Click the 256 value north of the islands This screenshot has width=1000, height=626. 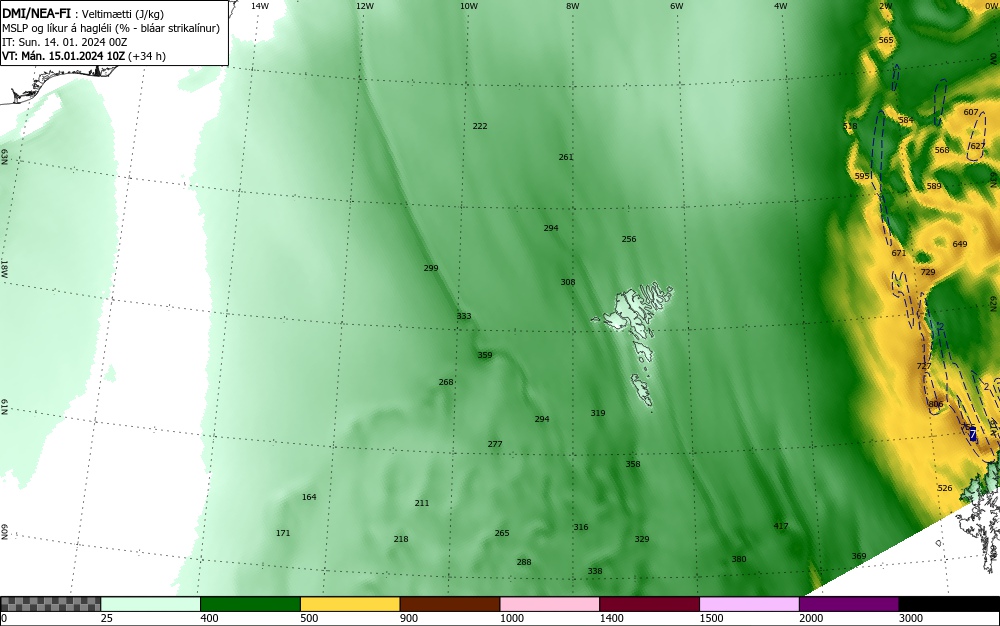point(629,239)
